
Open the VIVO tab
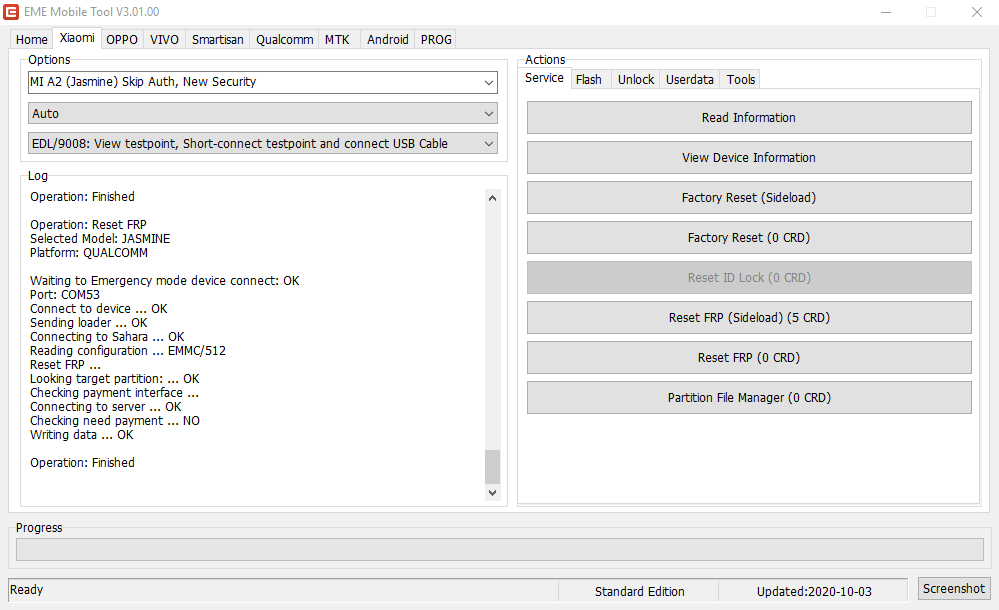pos(164,40)
